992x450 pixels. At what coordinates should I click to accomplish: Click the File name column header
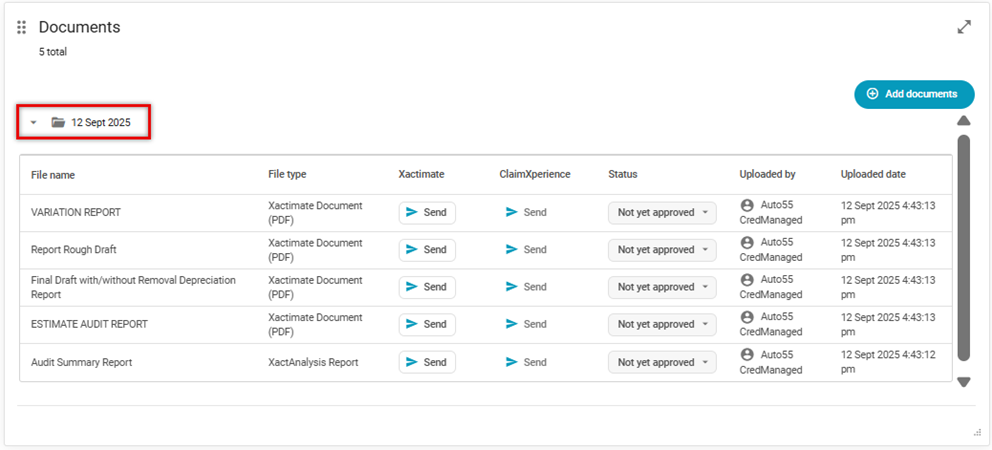[x=53, y=174]
